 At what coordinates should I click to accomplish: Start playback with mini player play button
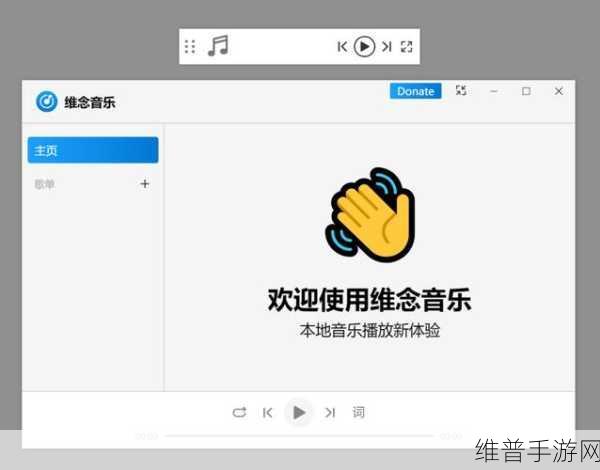[364, 46]
